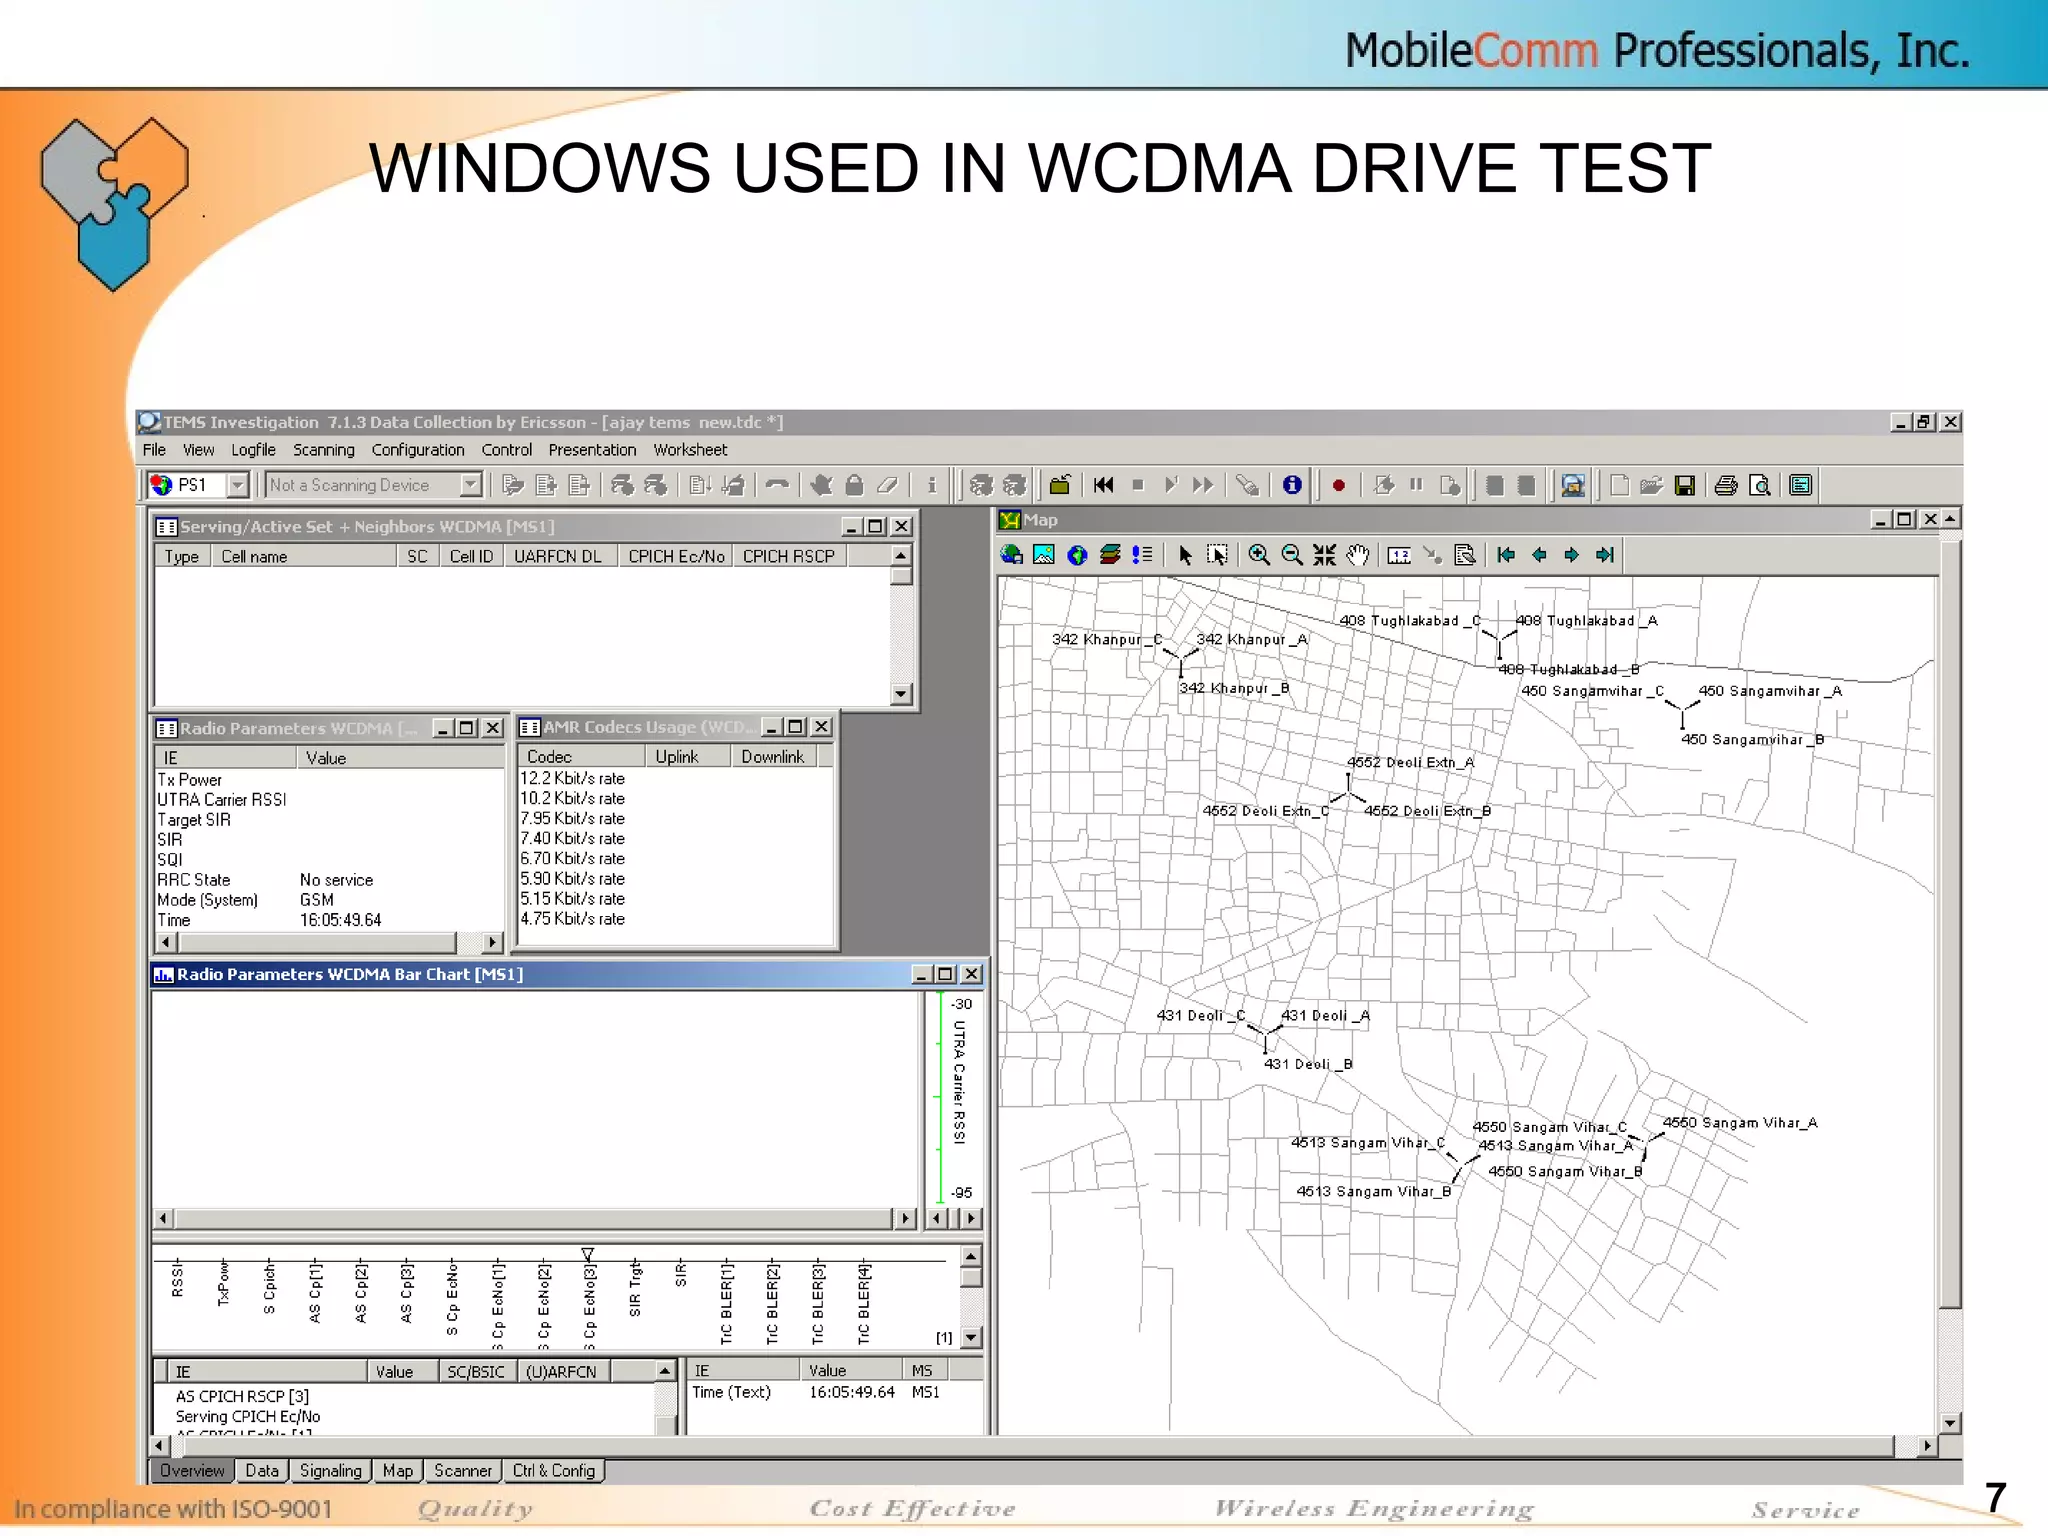Viewport: 2048px width, 1536px height.
Task: Click the globe icon in Map toolbar
Action: tap(1077, 555)
